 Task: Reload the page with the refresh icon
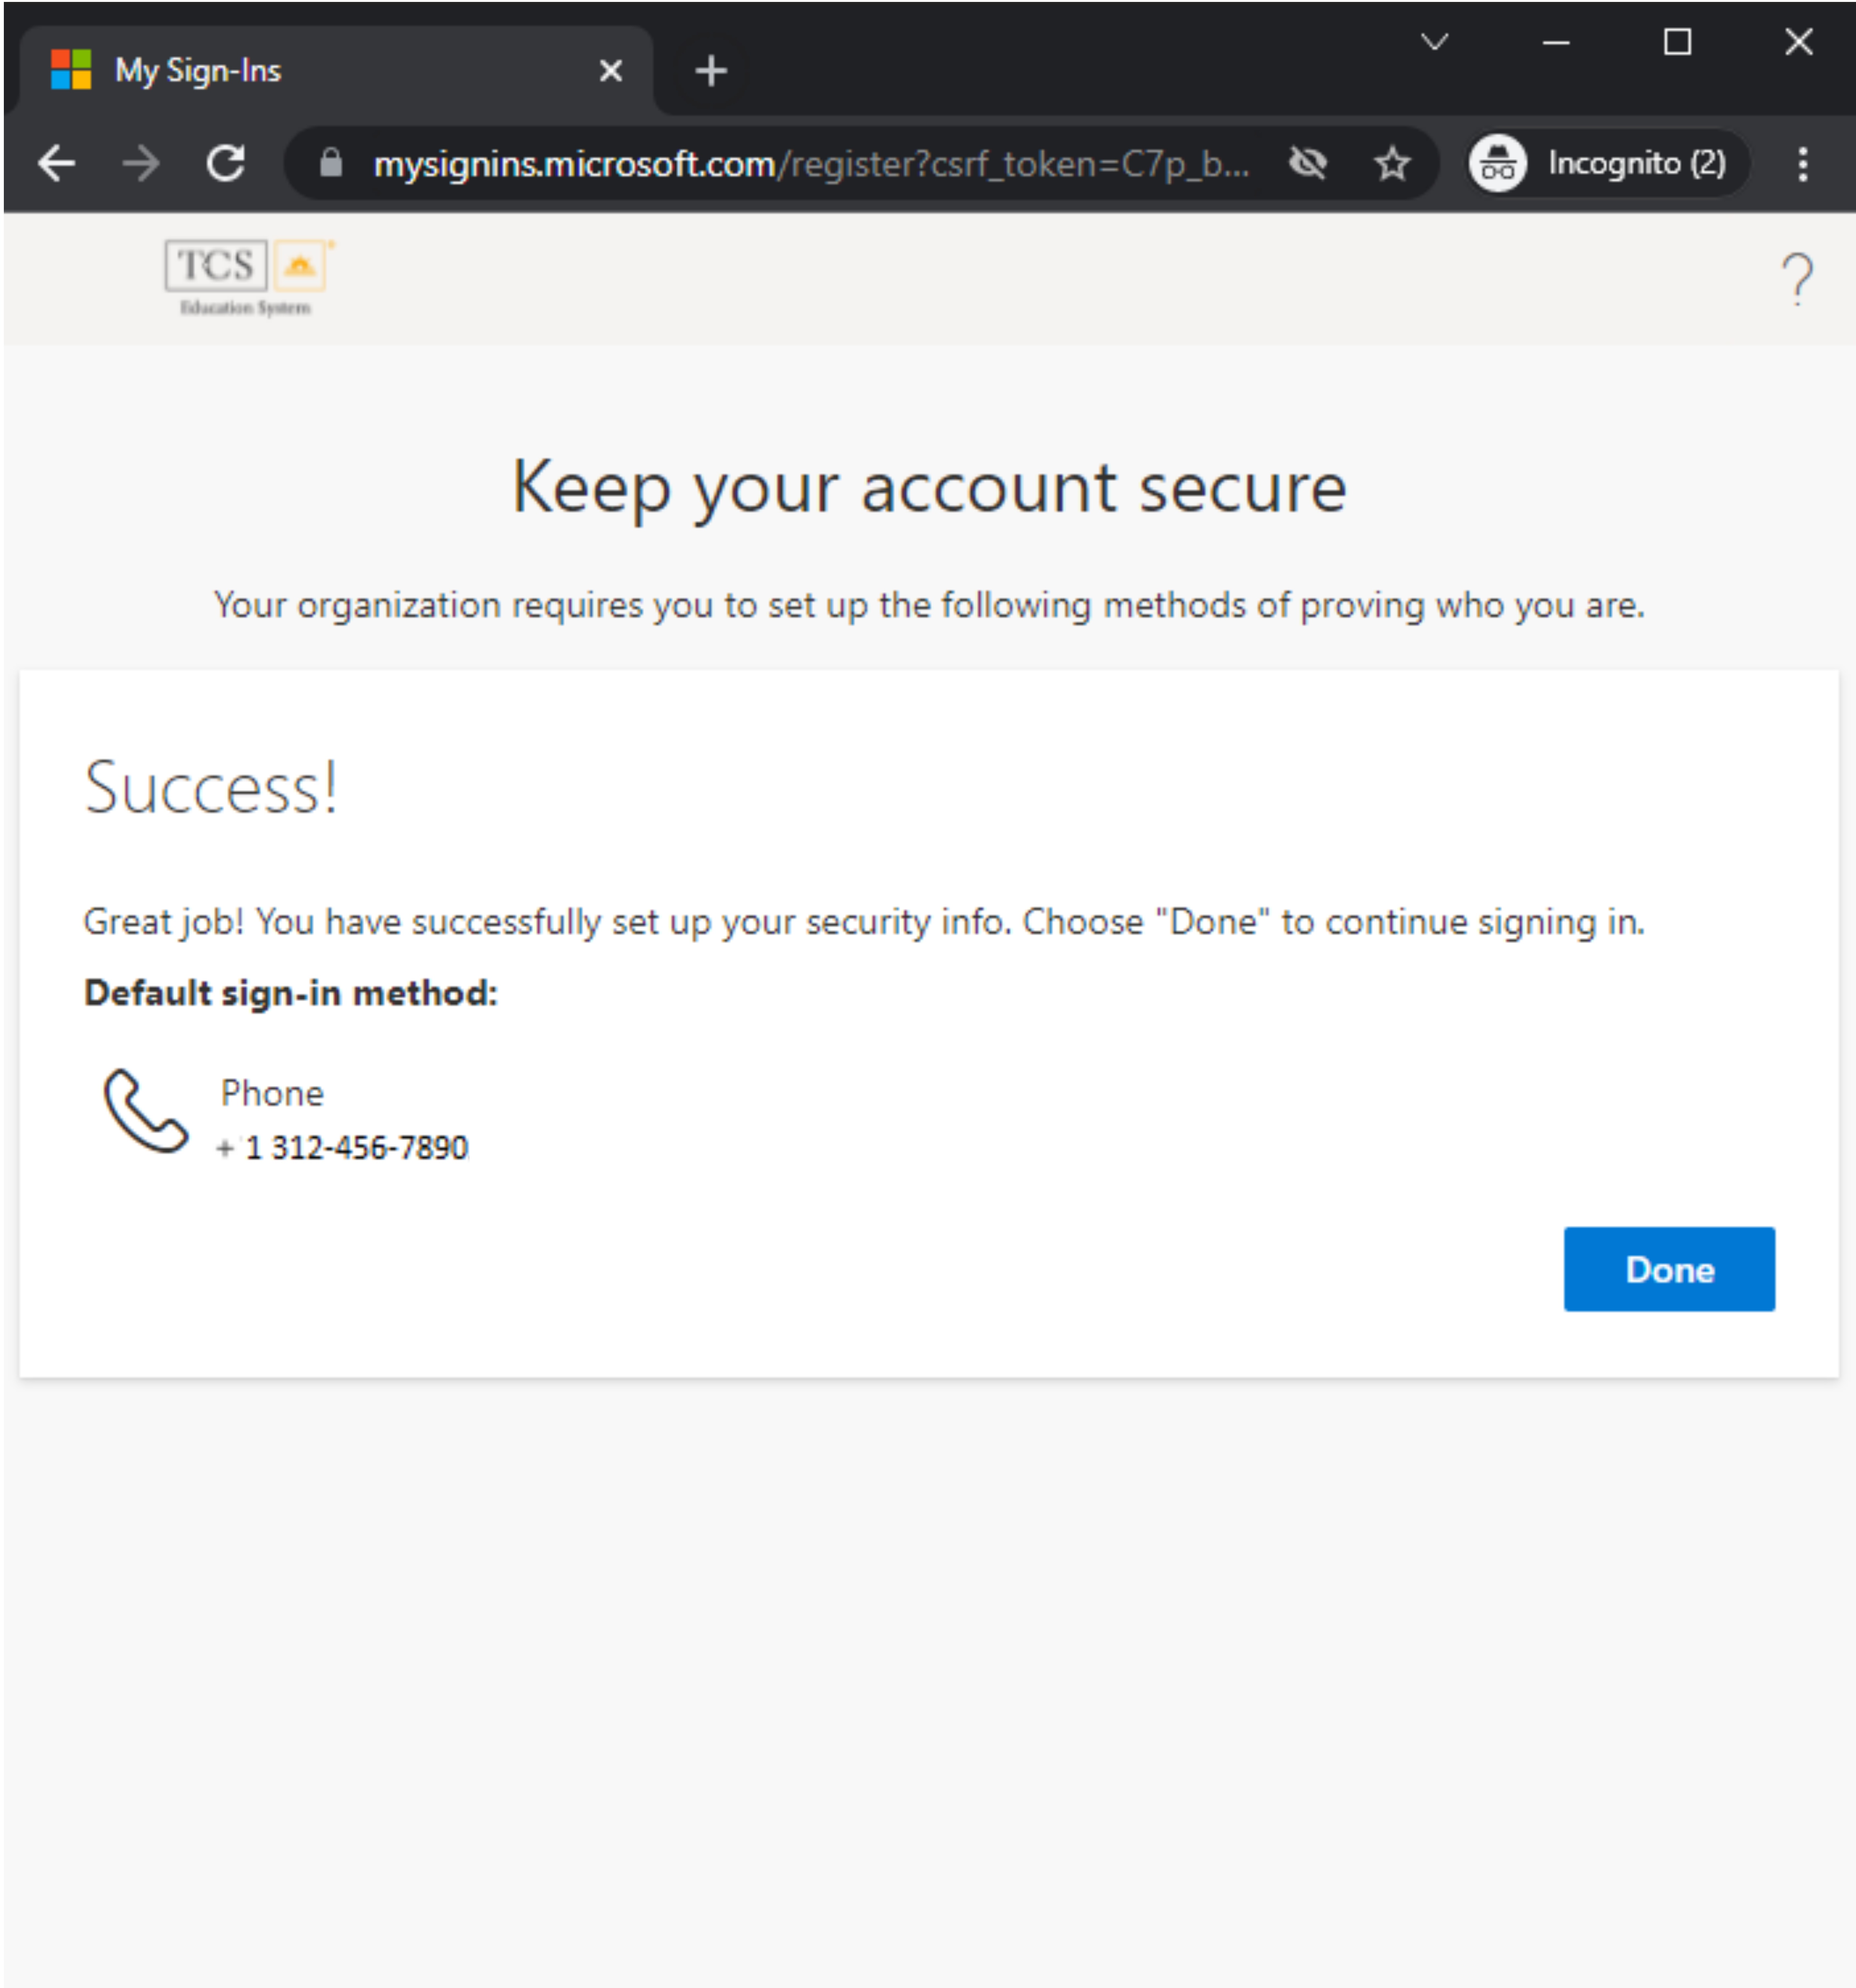pos(226,163)
